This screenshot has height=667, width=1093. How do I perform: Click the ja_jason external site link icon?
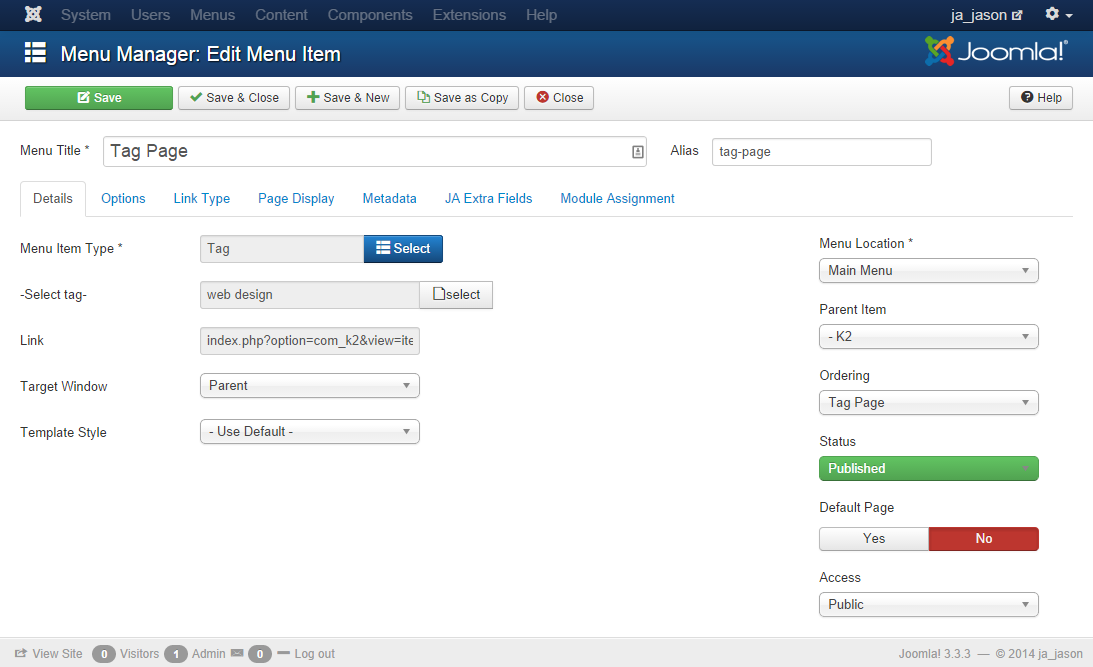(x=1018, y=16)
